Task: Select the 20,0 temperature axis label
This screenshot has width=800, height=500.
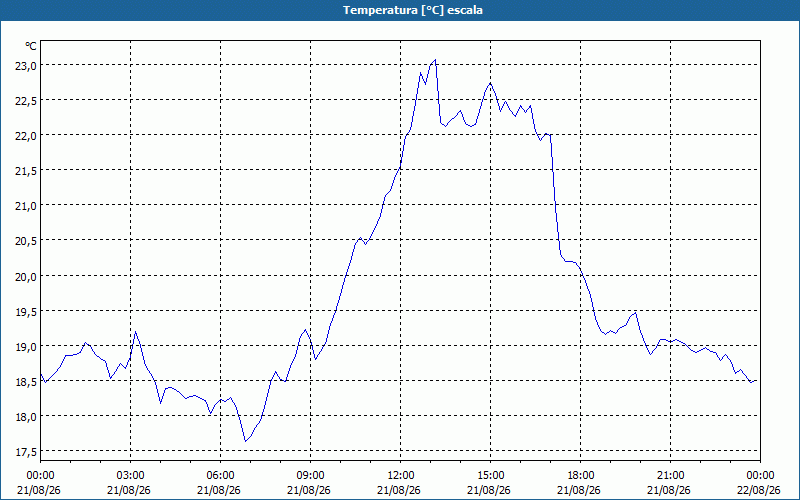Action: point(26,276)
